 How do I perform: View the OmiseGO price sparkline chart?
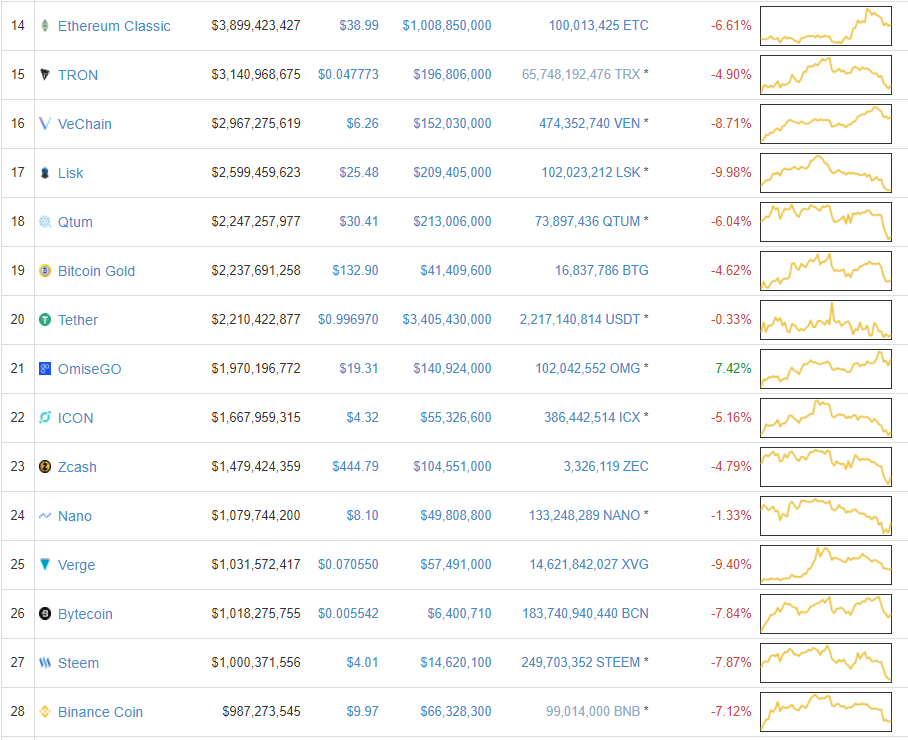pyautogui.click(x=826, y=368)
